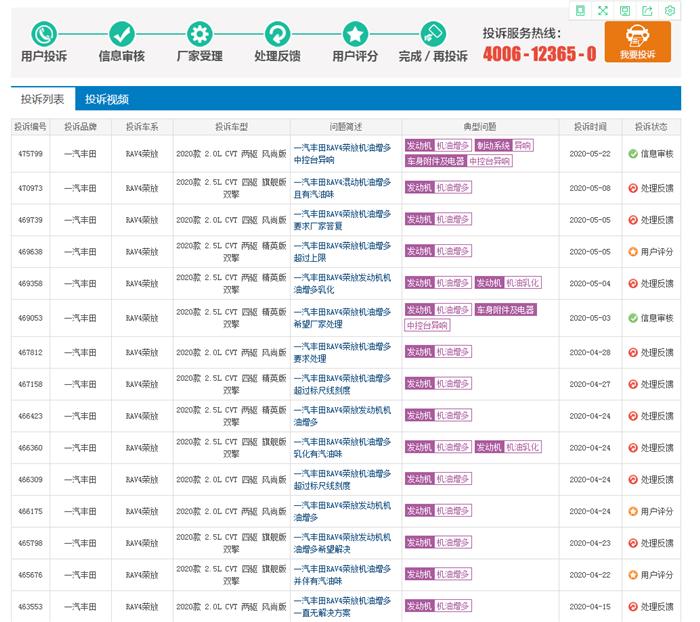This screenshot has height=622, width=700.
Task: Click green 信息审核 status icon in row 475799
Action: (x=633, y=154)
